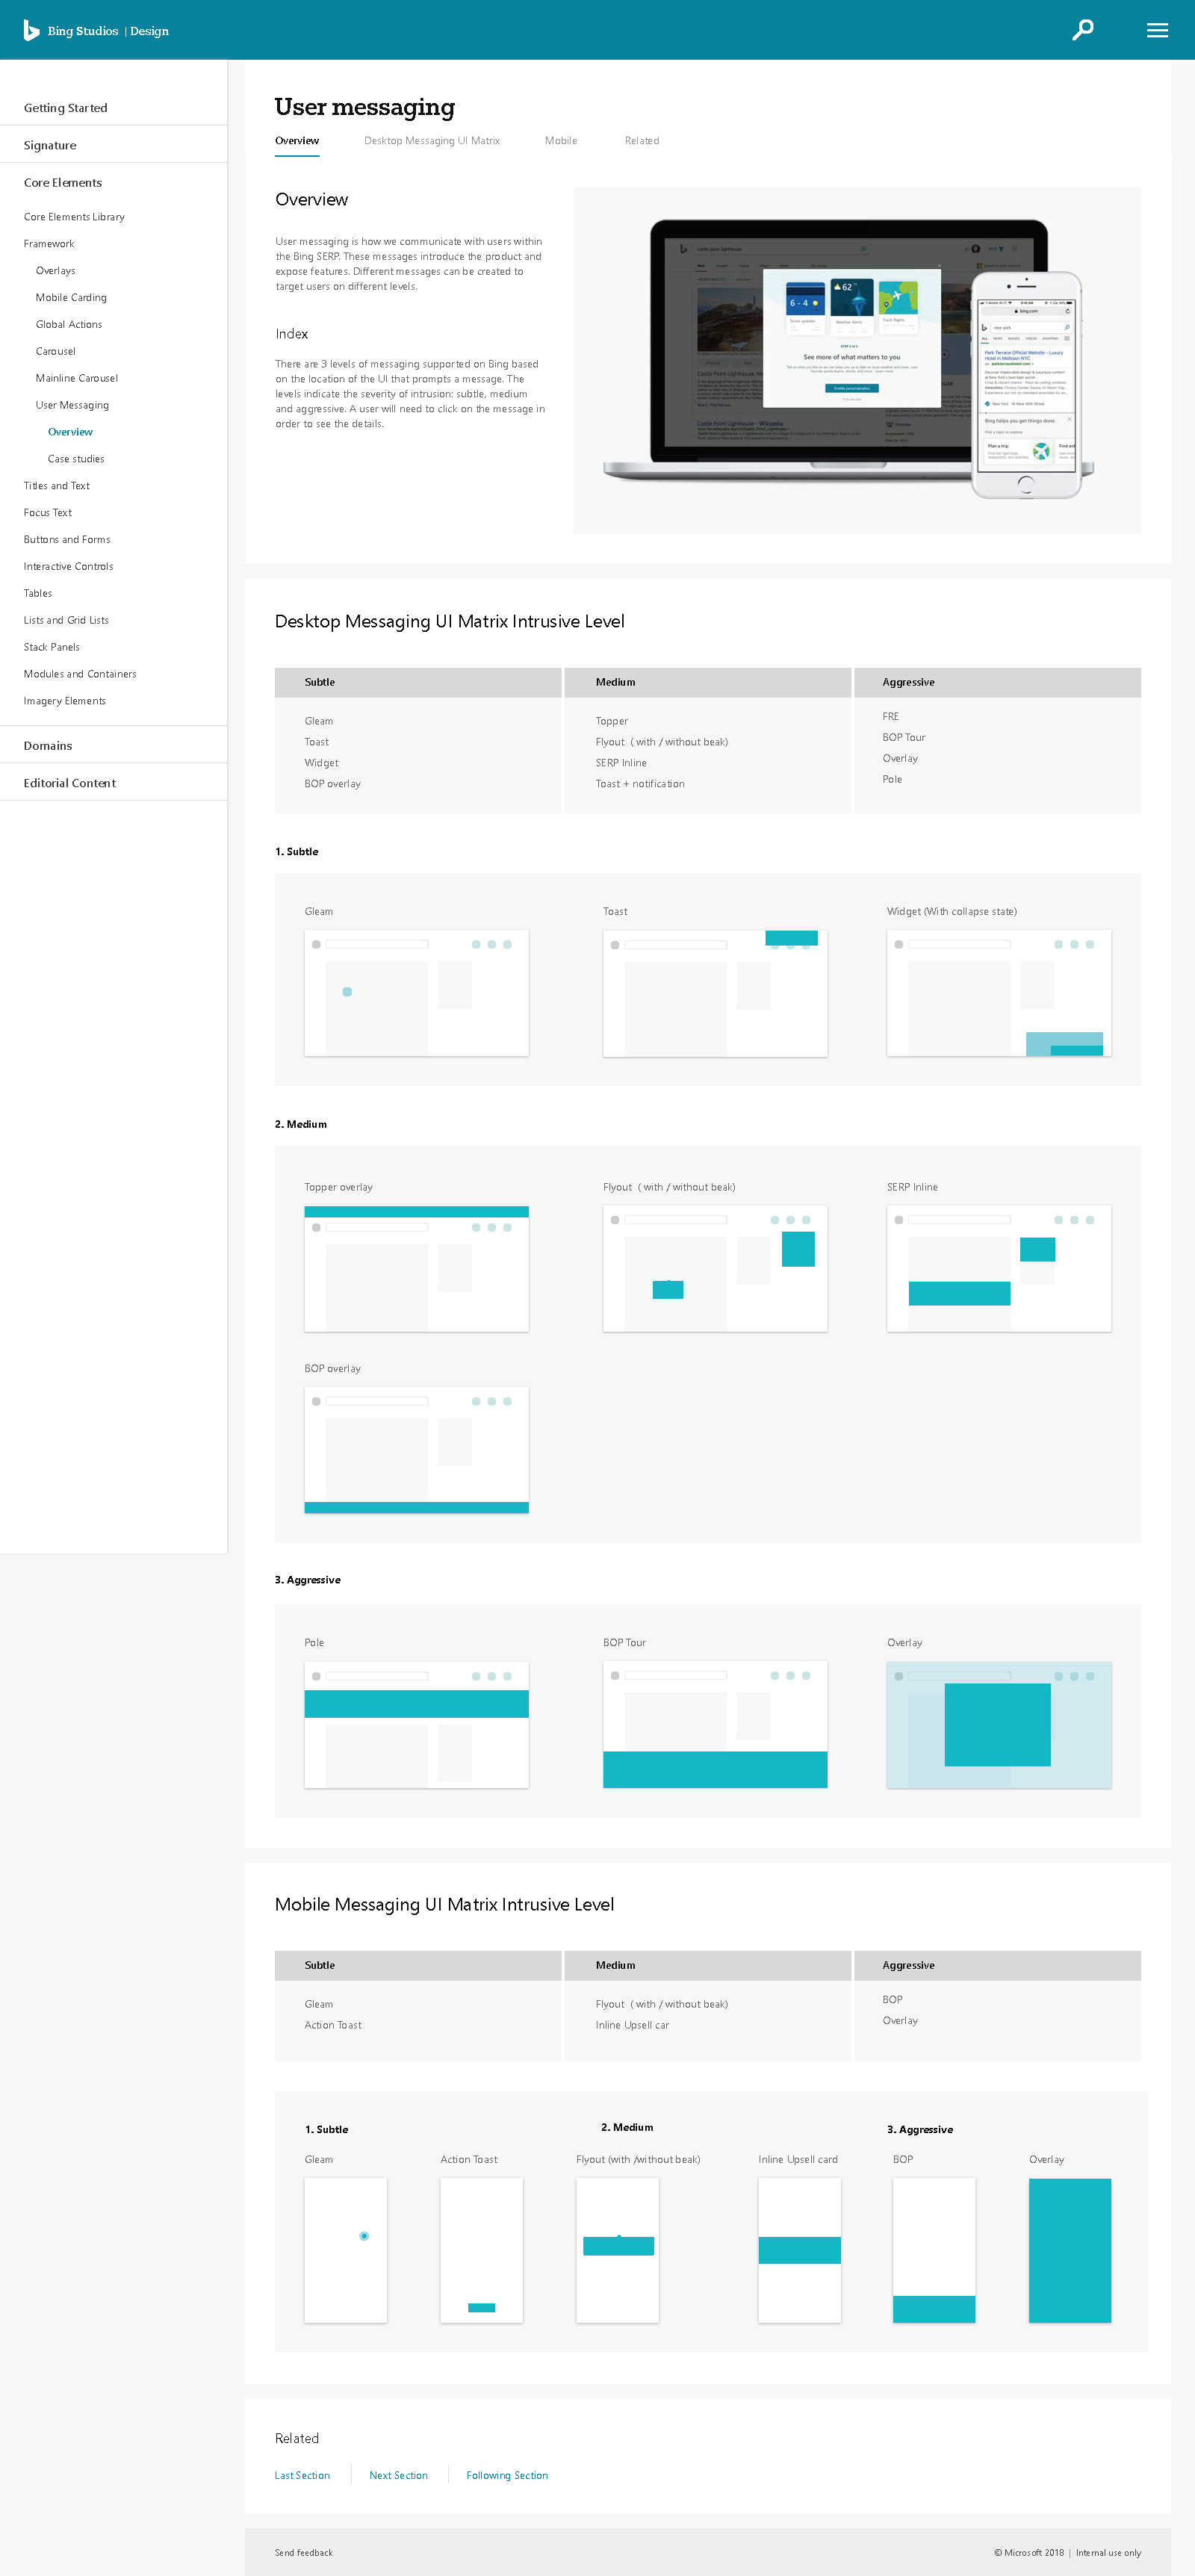Click the SERP Inline wireframe thumbnail

999,1268
